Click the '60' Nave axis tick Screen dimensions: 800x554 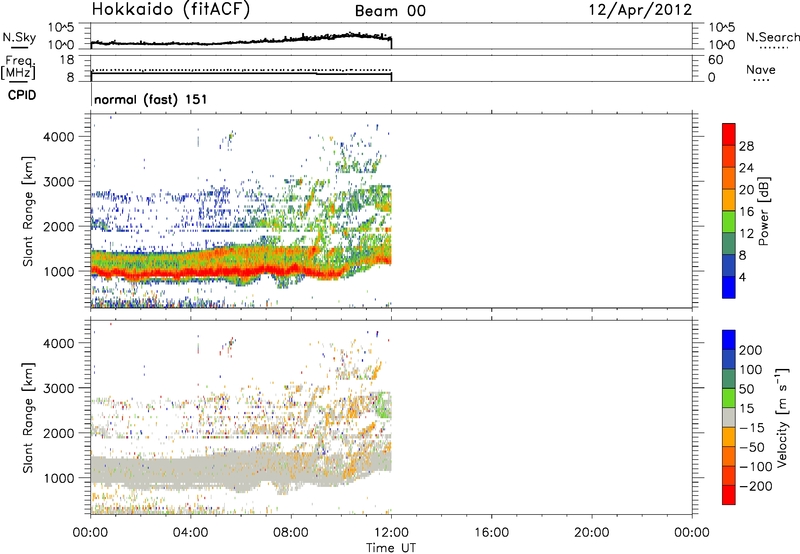click(715, 60)
